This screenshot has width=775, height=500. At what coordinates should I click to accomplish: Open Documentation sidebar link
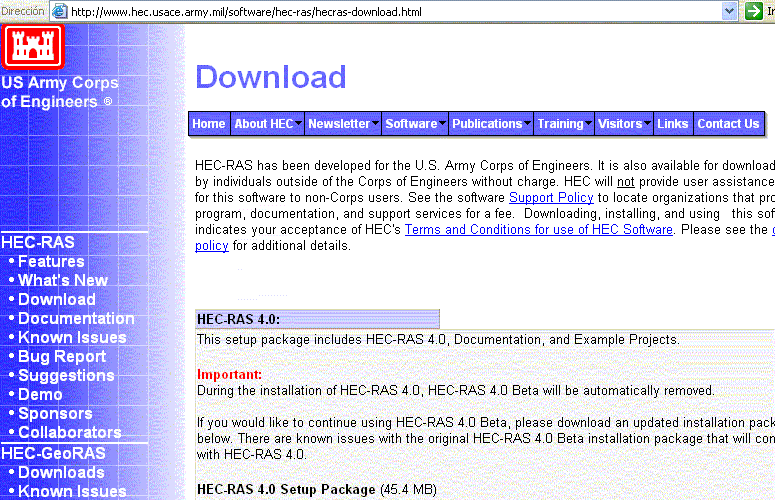pos(76,318)
